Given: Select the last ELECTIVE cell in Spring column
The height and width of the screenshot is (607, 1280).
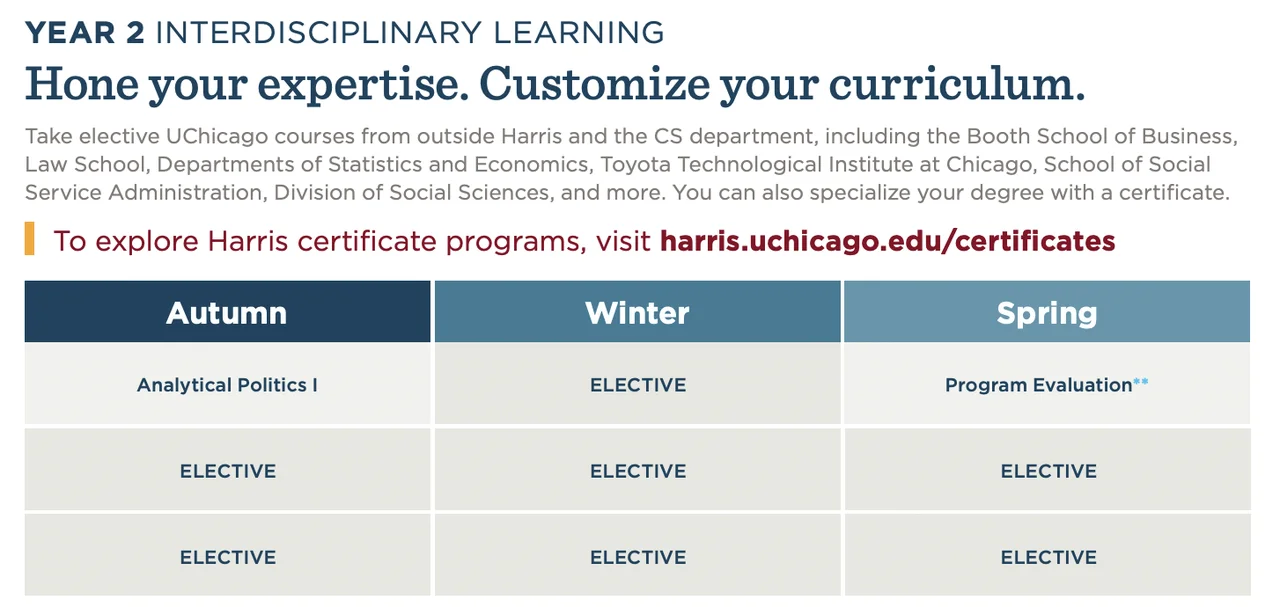Looking at the screenshot, I should tap(1048, 557).
